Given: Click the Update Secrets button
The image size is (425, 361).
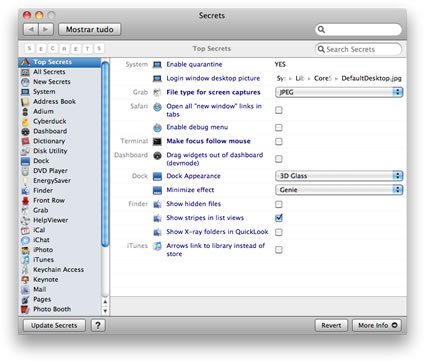Looking at the screenshot, I should [54, 325].
